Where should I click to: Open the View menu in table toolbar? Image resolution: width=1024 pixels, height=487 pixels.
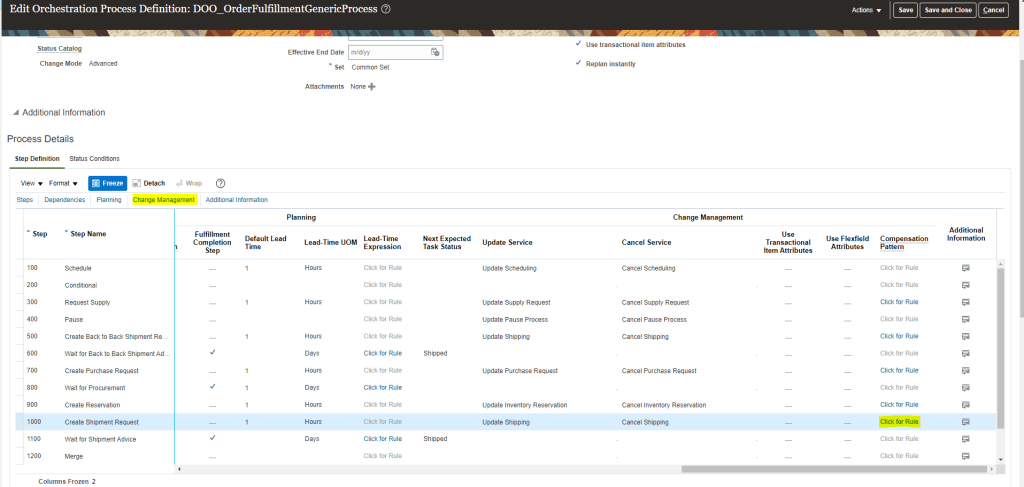tap(31, 183)
